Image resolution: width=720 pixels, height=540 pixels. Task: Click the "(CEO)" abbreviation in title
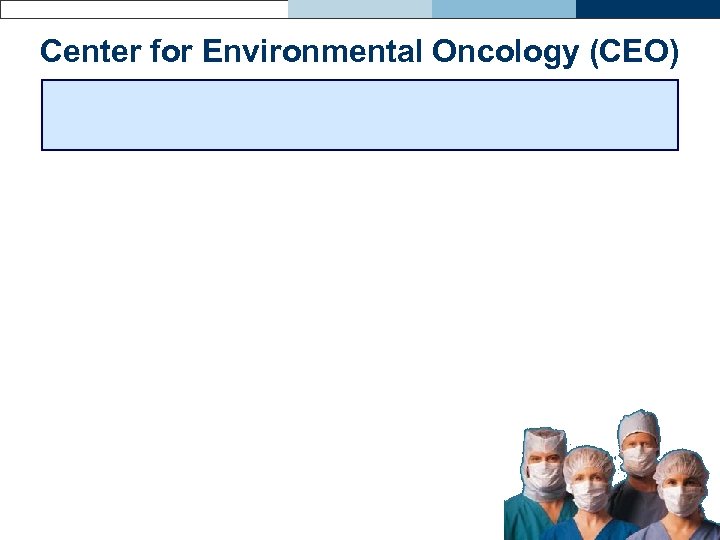pyautogui.click(x=632, y=52)
